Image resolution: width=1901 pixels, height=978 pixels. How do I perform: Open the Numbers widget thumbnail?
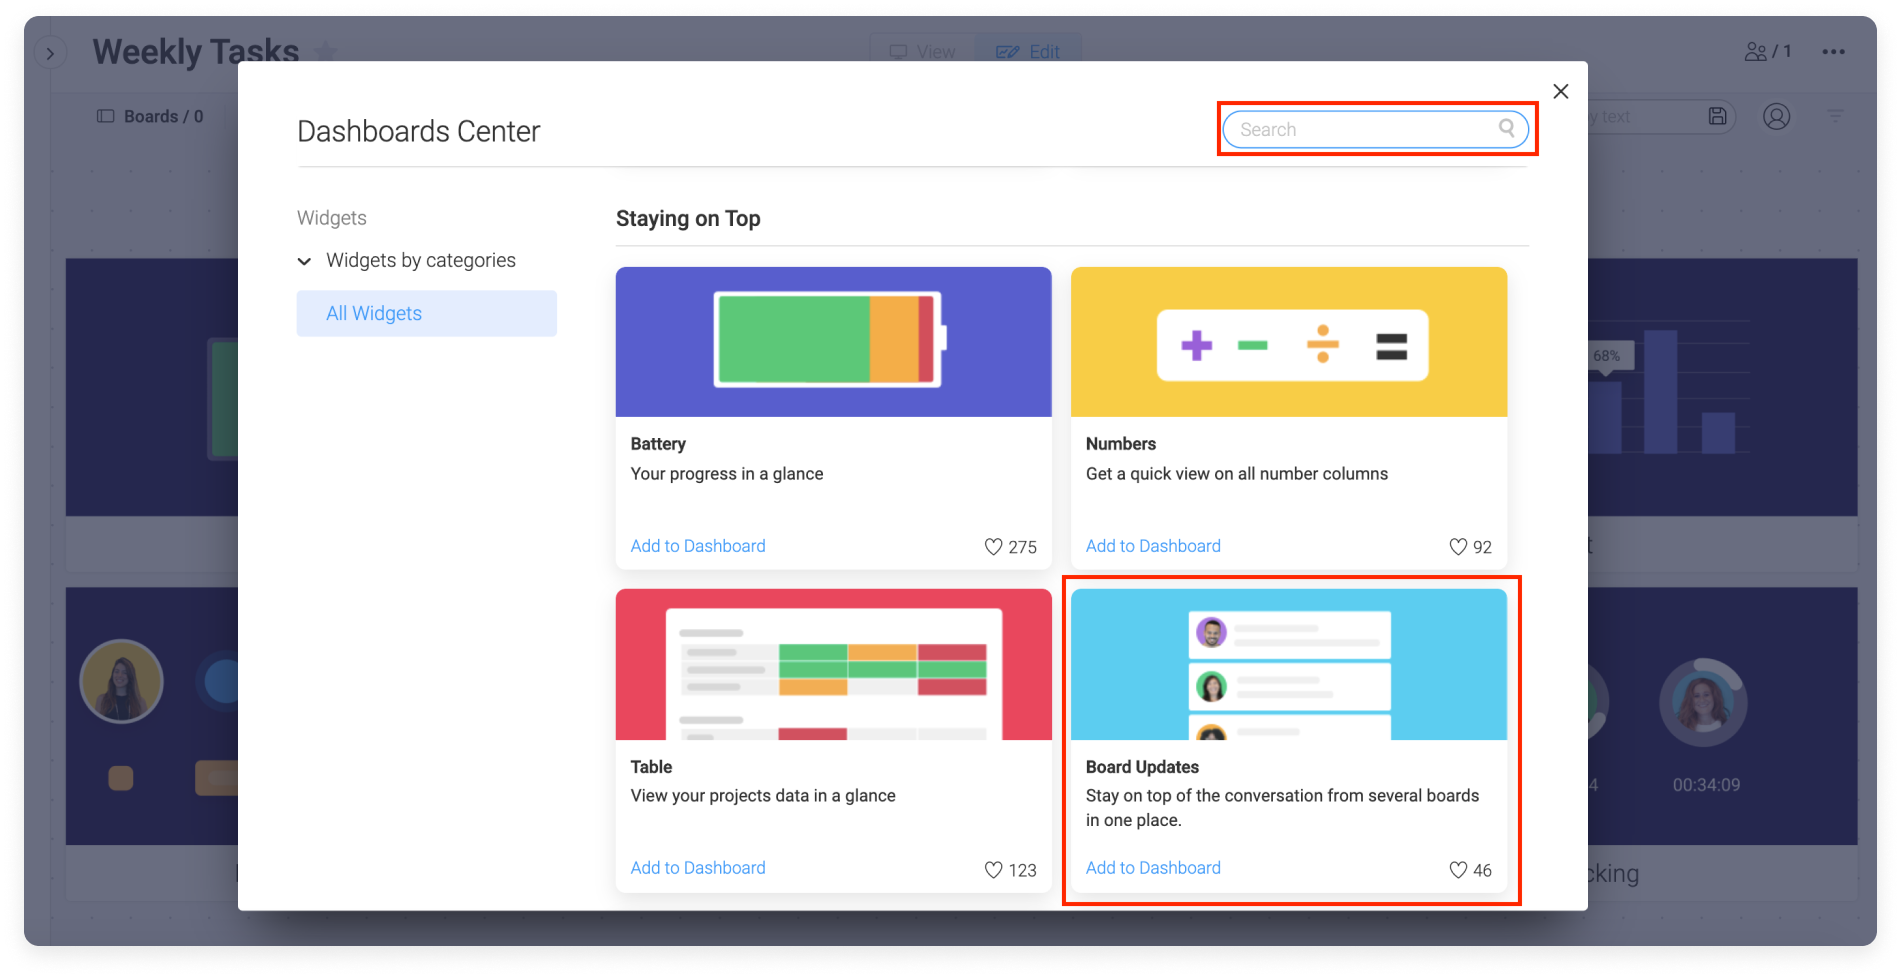point(1289,342)
